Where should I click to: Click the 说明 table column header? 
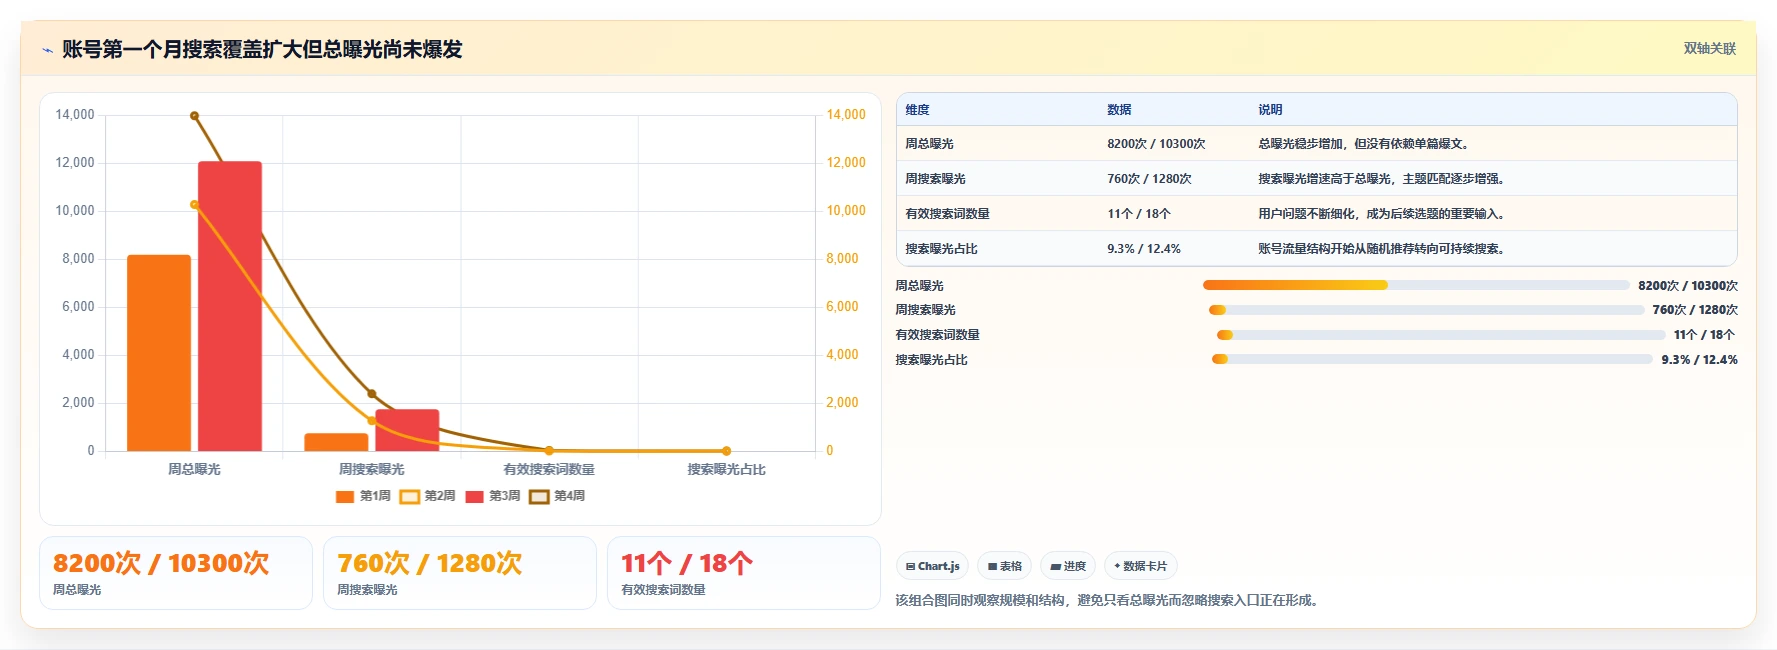tap(1270, 110)
